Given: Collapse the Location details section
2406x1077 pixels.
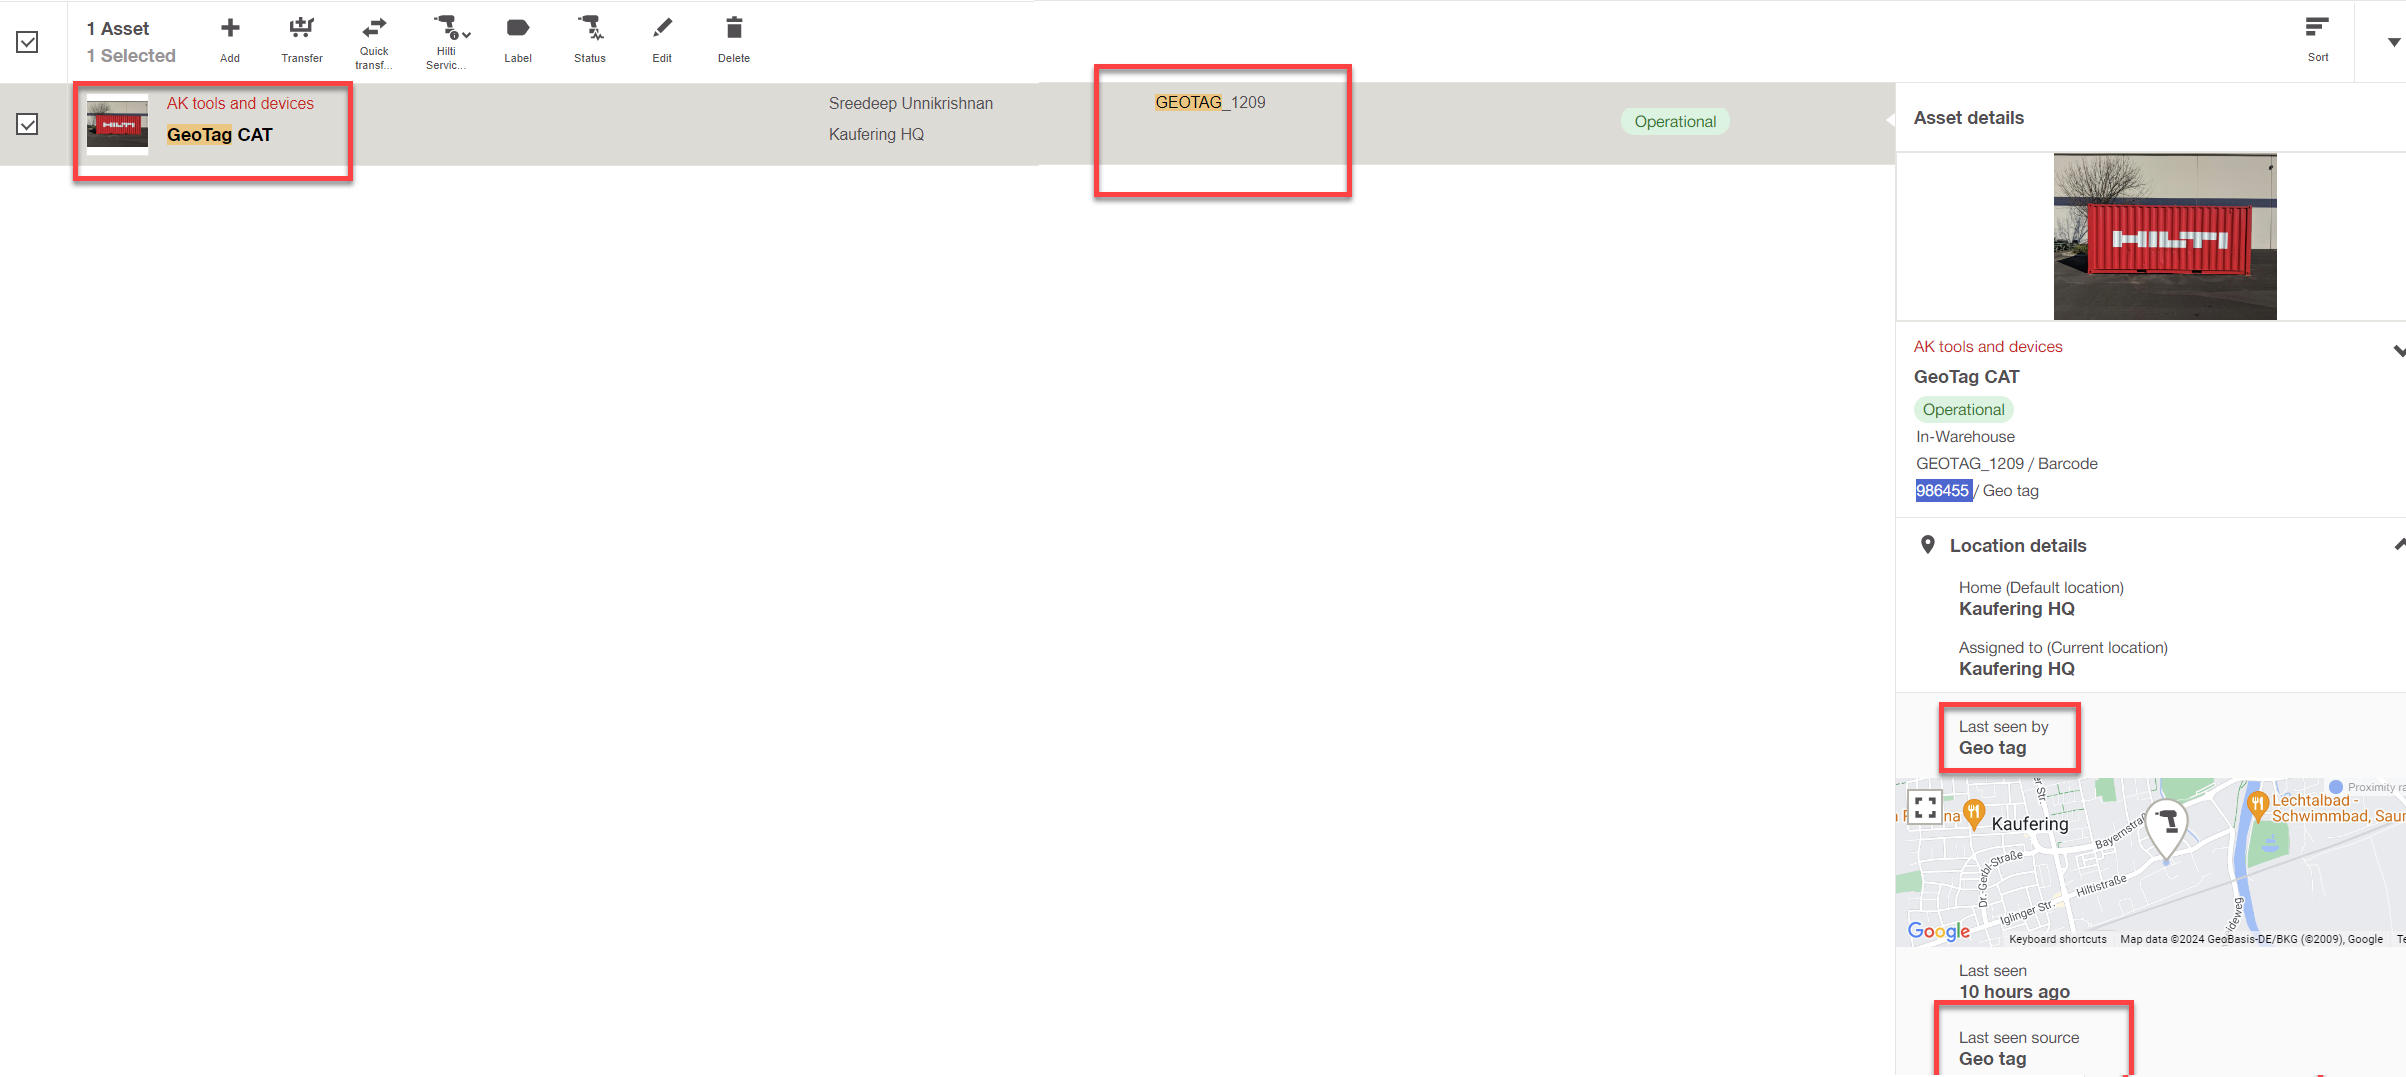Looking at the screenshot, I should [2398, 545].
